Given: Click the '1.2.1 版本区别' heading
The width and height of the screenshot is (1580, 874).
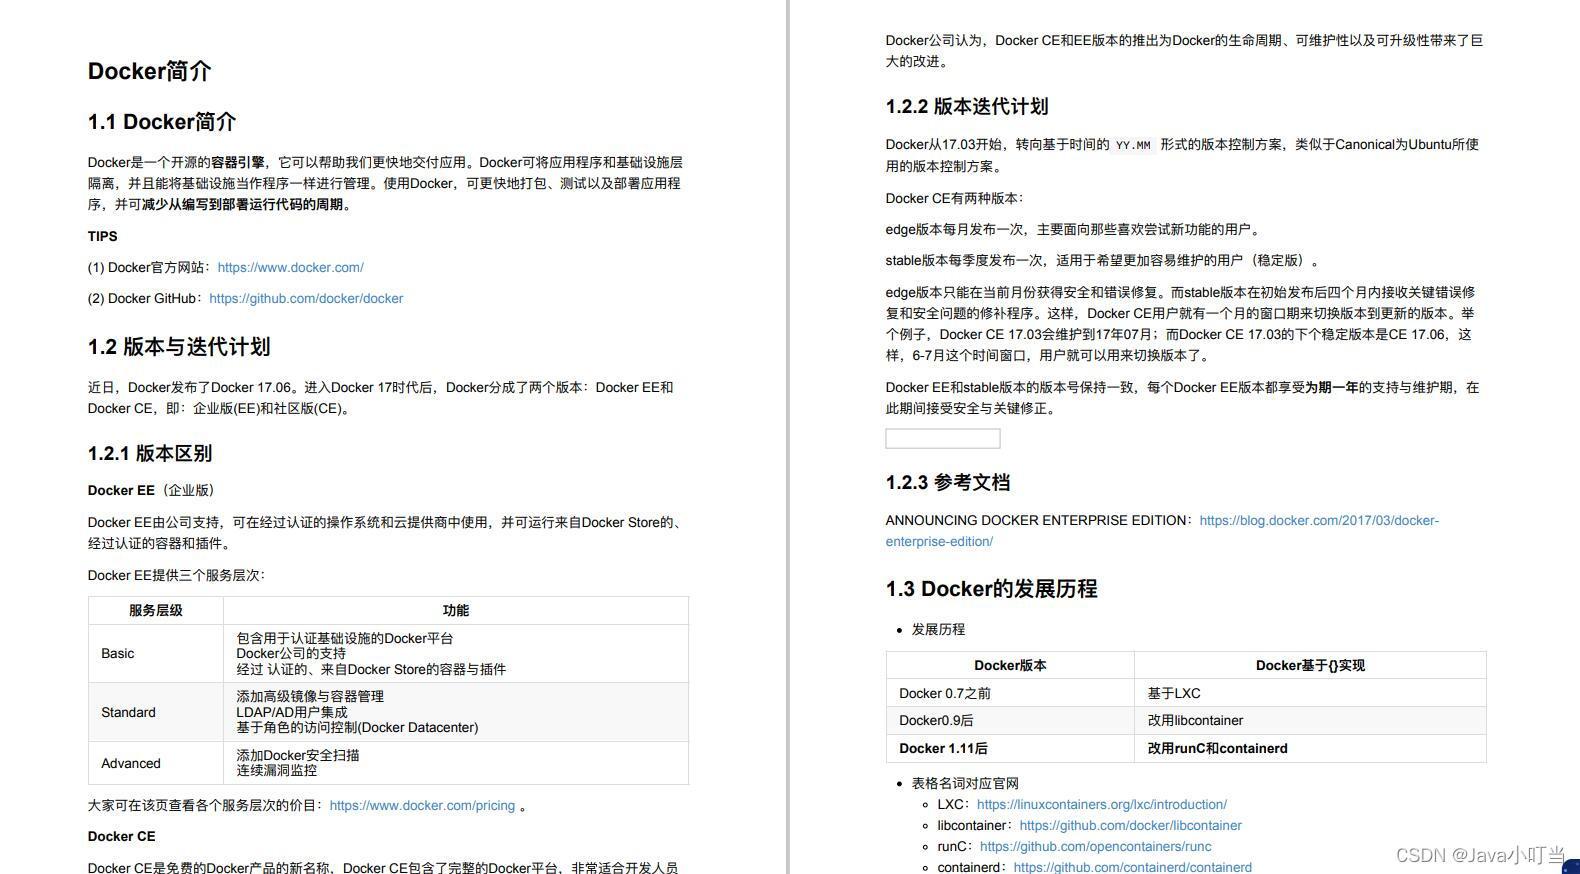Looking at the screenshot, I should tap(150, 453).
